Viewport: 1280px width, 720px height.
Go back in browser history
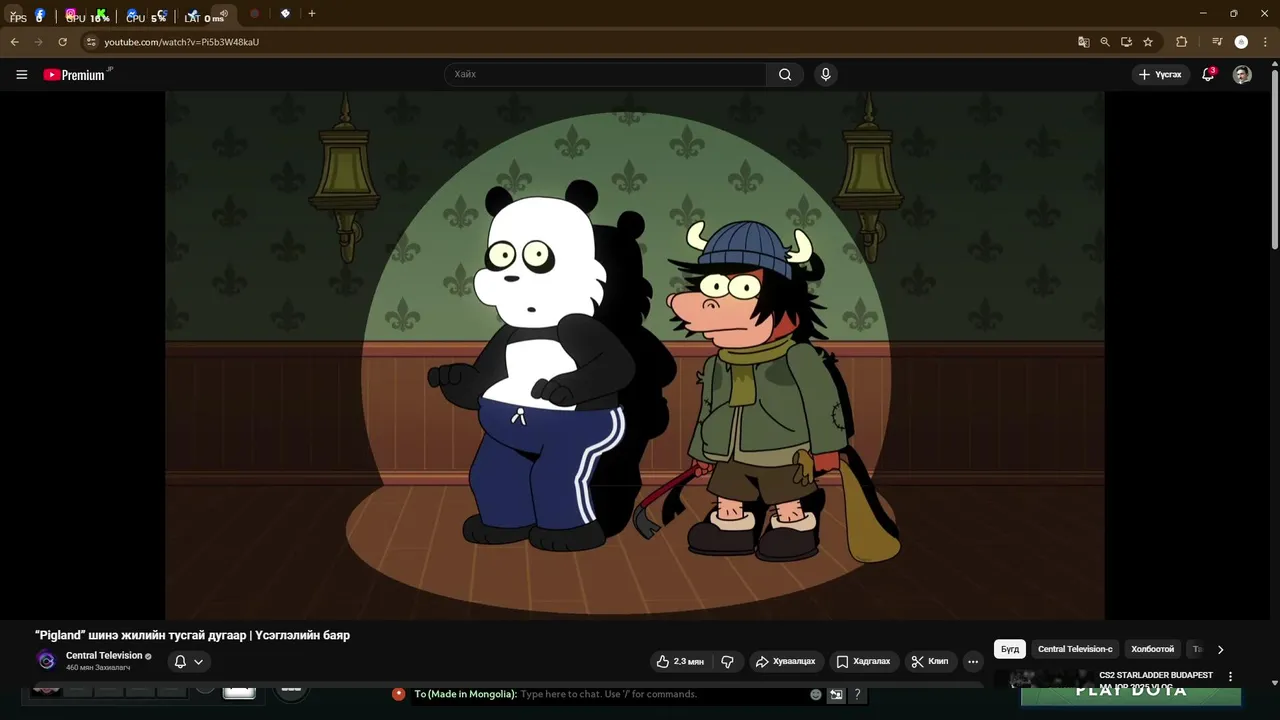[x=14, y=42]
